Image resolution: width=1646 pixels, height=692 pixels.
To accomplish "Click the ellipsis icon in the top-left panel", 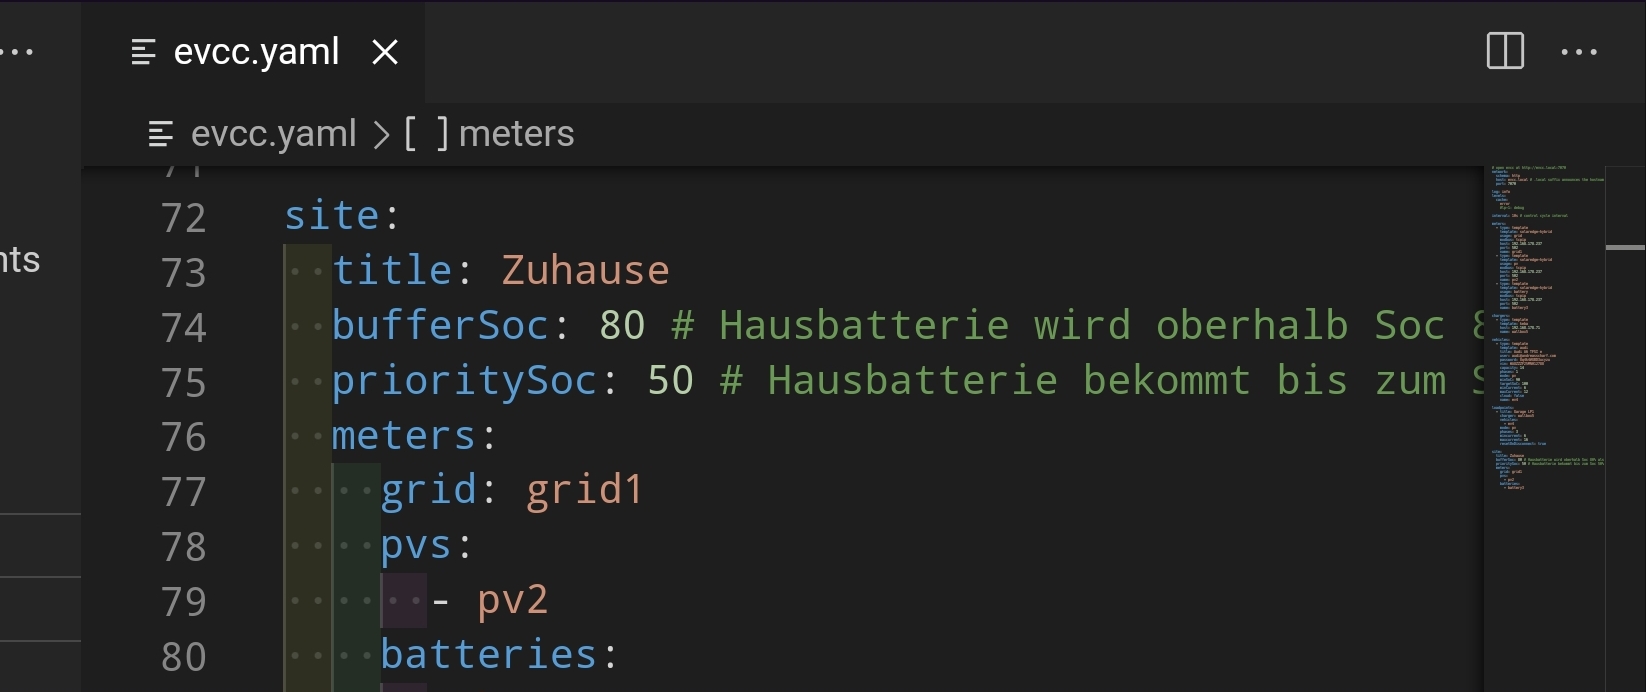I will tap(22, 52).
